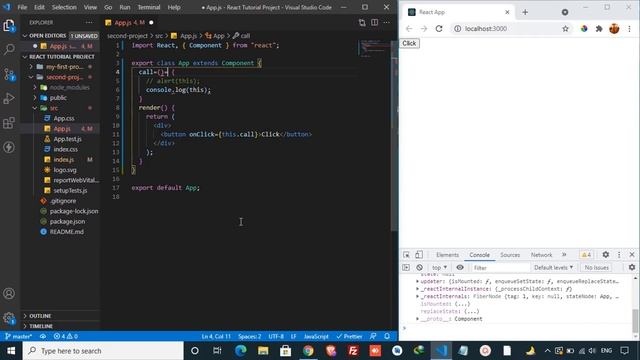Select the App.js editor tab

129,22
